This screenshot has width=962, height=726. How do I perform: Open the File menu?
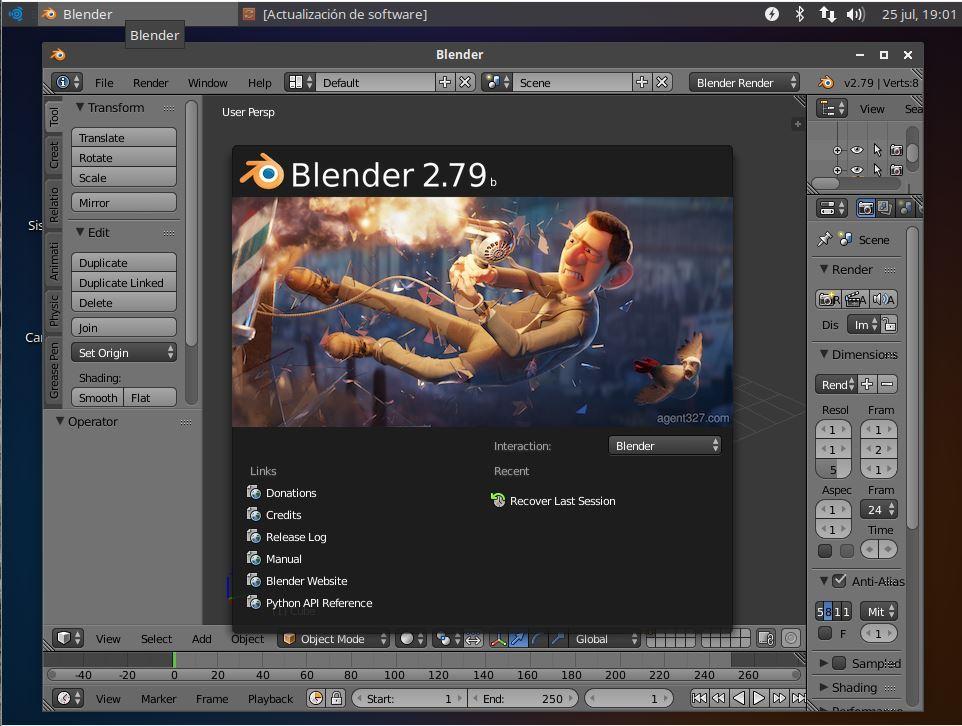(x=103, y=82)
